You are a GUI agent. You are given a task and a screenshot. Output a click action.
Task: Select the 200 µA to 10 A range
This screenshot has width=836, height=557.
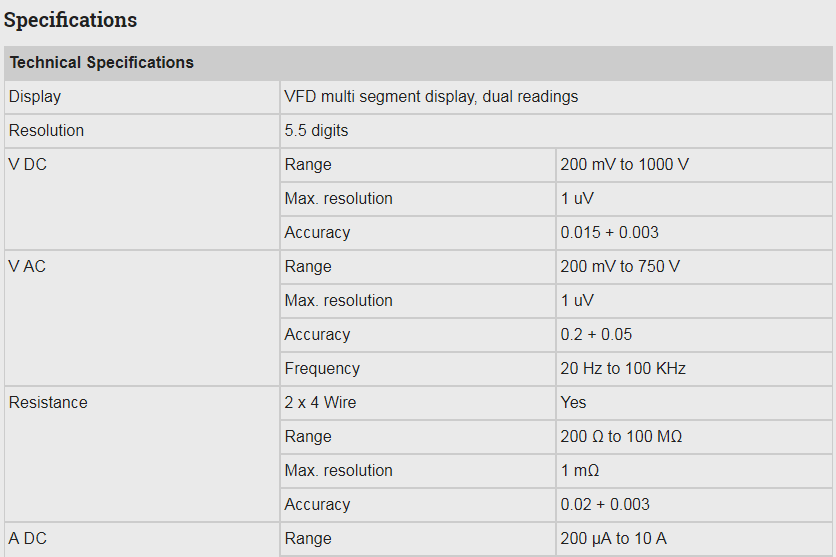pyautogui.click(x=613, y=539)
